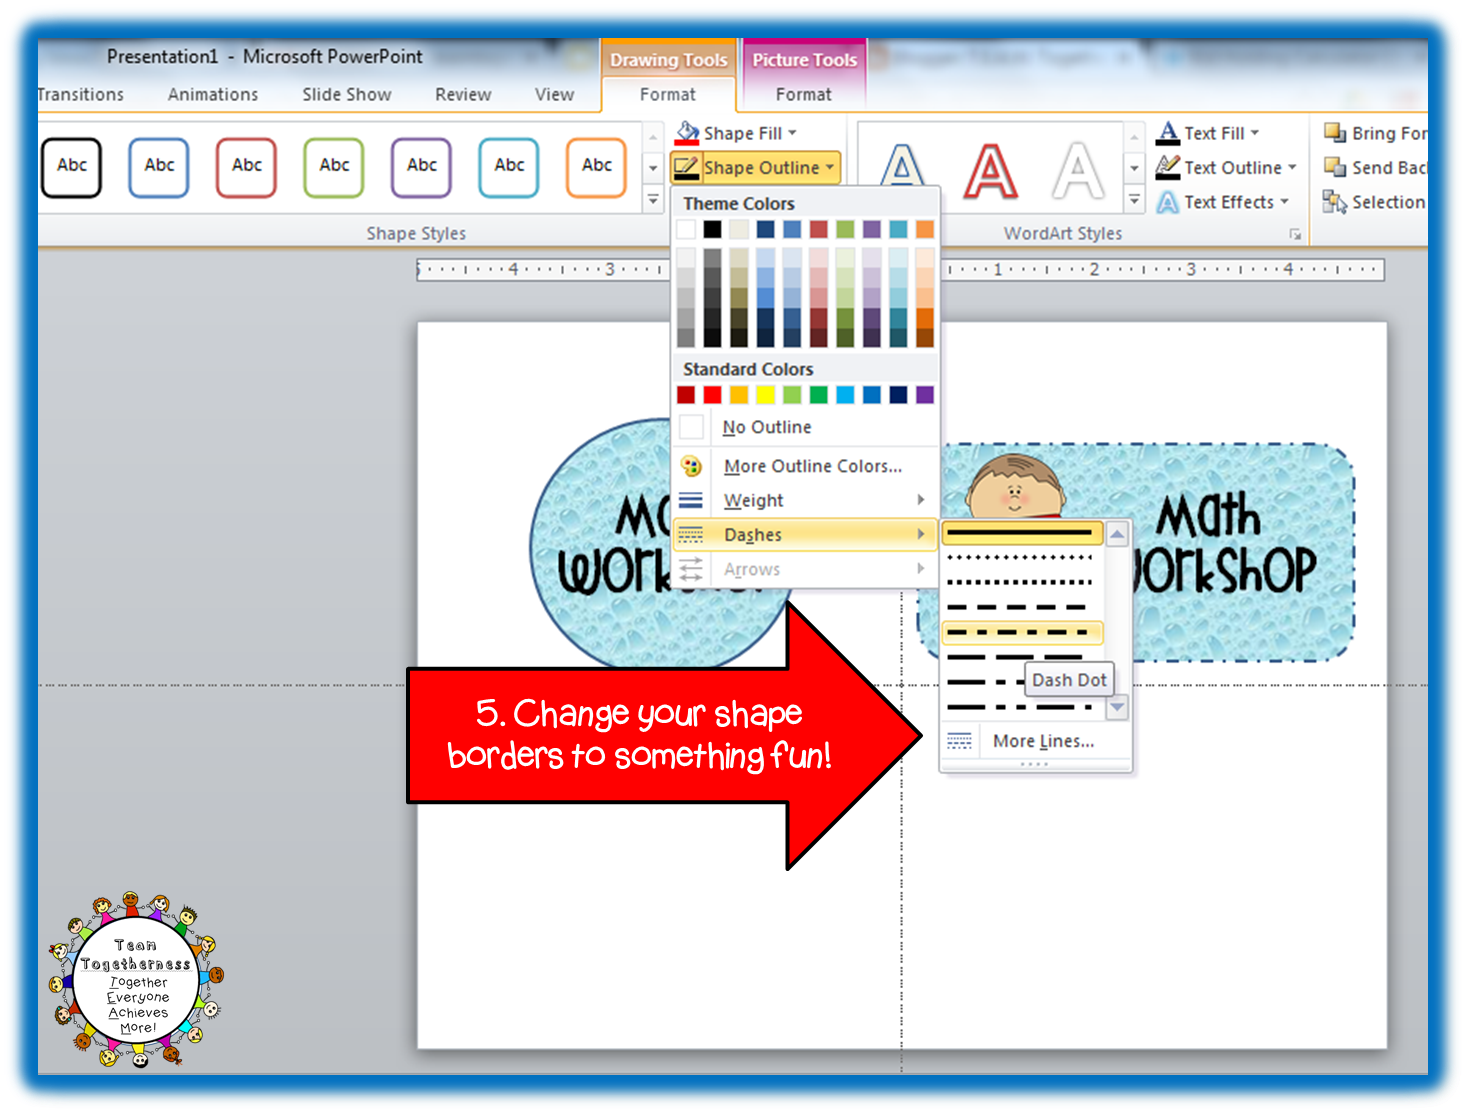
Task: Choose the blue outlined WordArt A style
Action: coord(902,168)
